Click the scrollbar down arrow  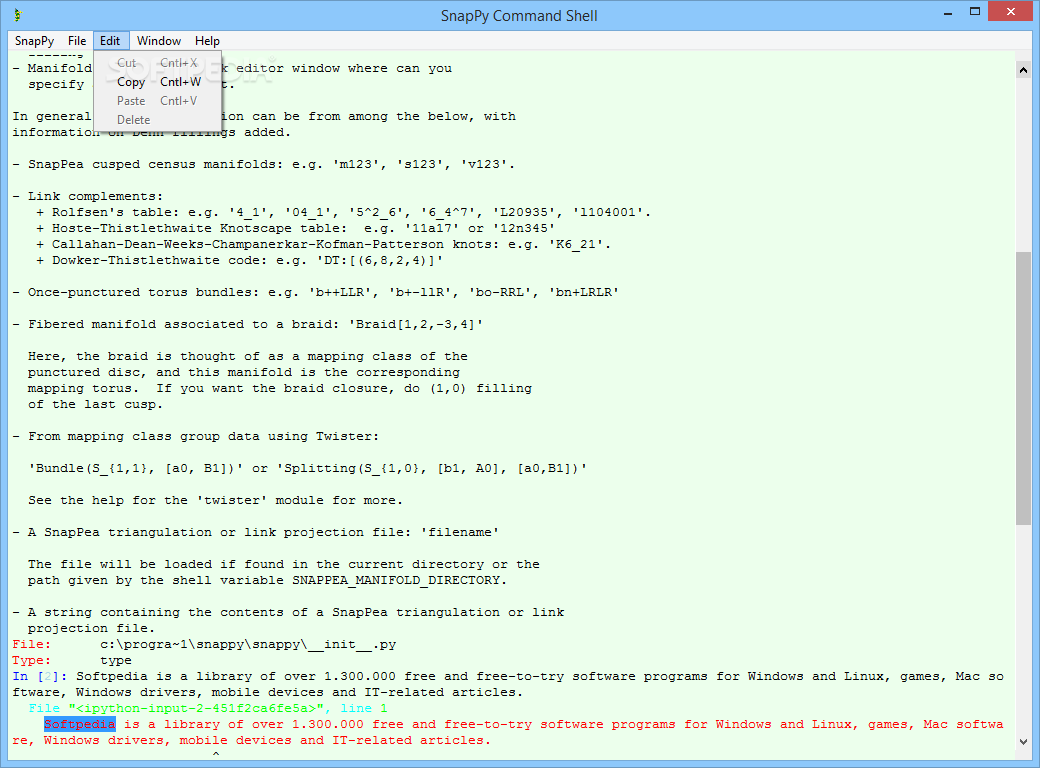point(1023,742)
